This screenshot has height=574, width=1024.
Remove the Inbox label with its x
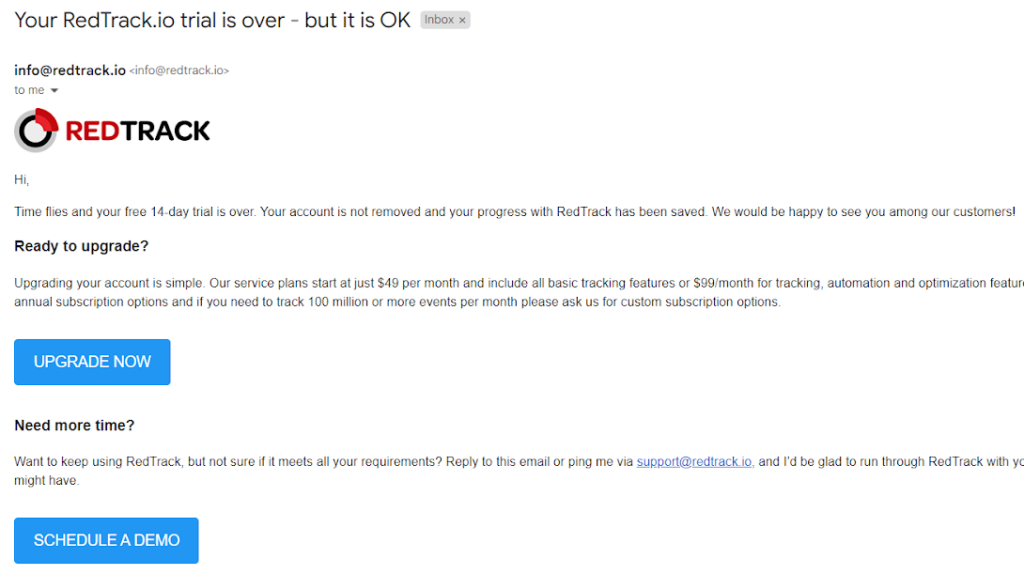(462, 20)
